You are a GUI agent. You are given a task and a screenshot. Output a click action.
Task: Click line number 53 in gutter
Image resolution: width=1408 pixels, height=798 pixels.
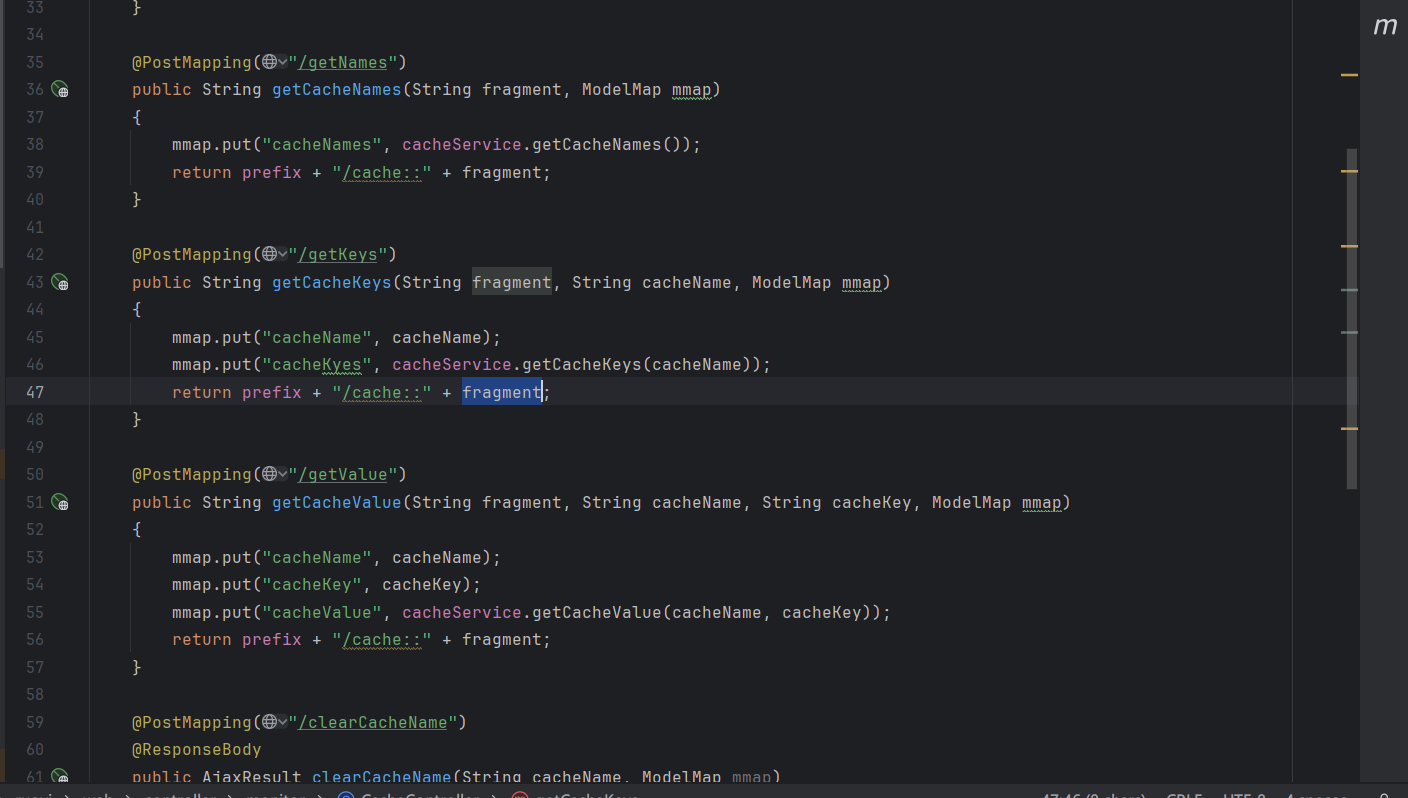point(35,557)
